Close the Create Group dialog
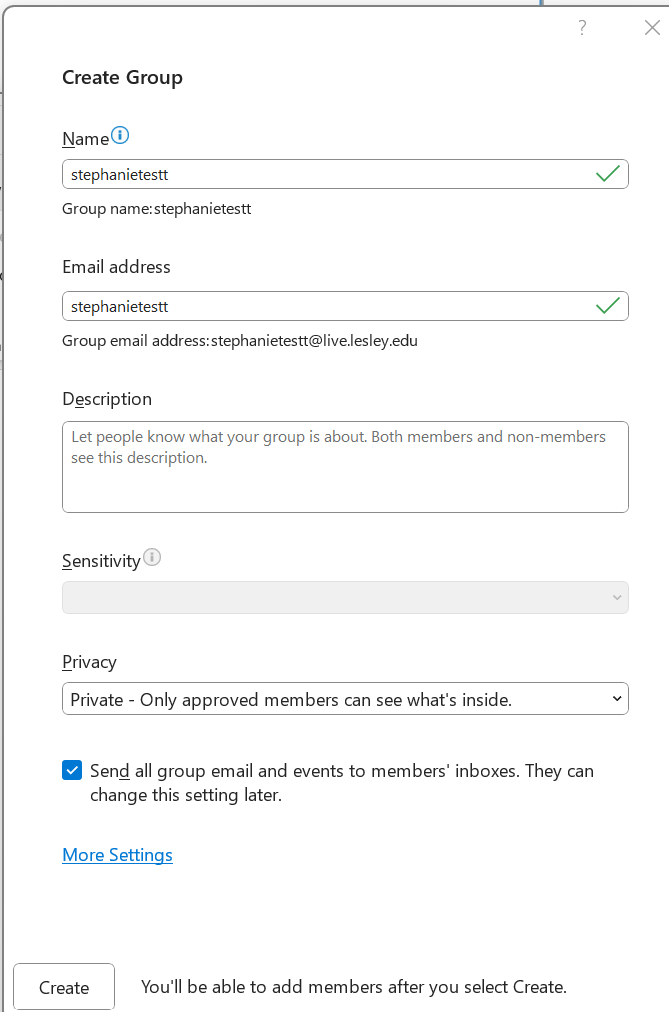Image resolution: width=669 pixels, height=1012 pixels. (x=652, y=28)
